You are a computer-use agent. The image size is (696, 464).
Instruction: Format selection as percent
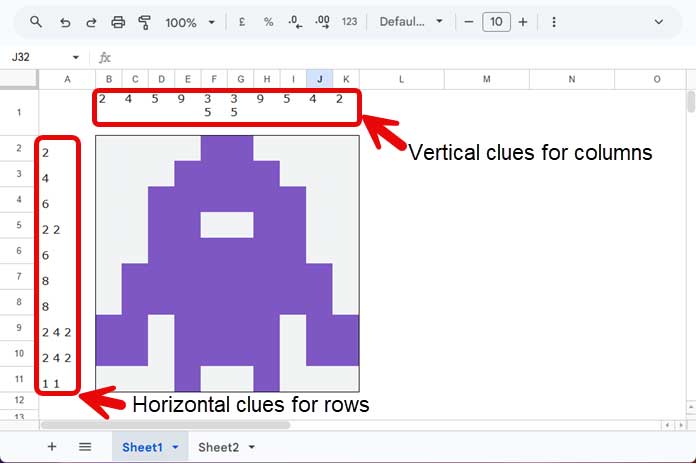pyautogui.click(x=269, y=22)
